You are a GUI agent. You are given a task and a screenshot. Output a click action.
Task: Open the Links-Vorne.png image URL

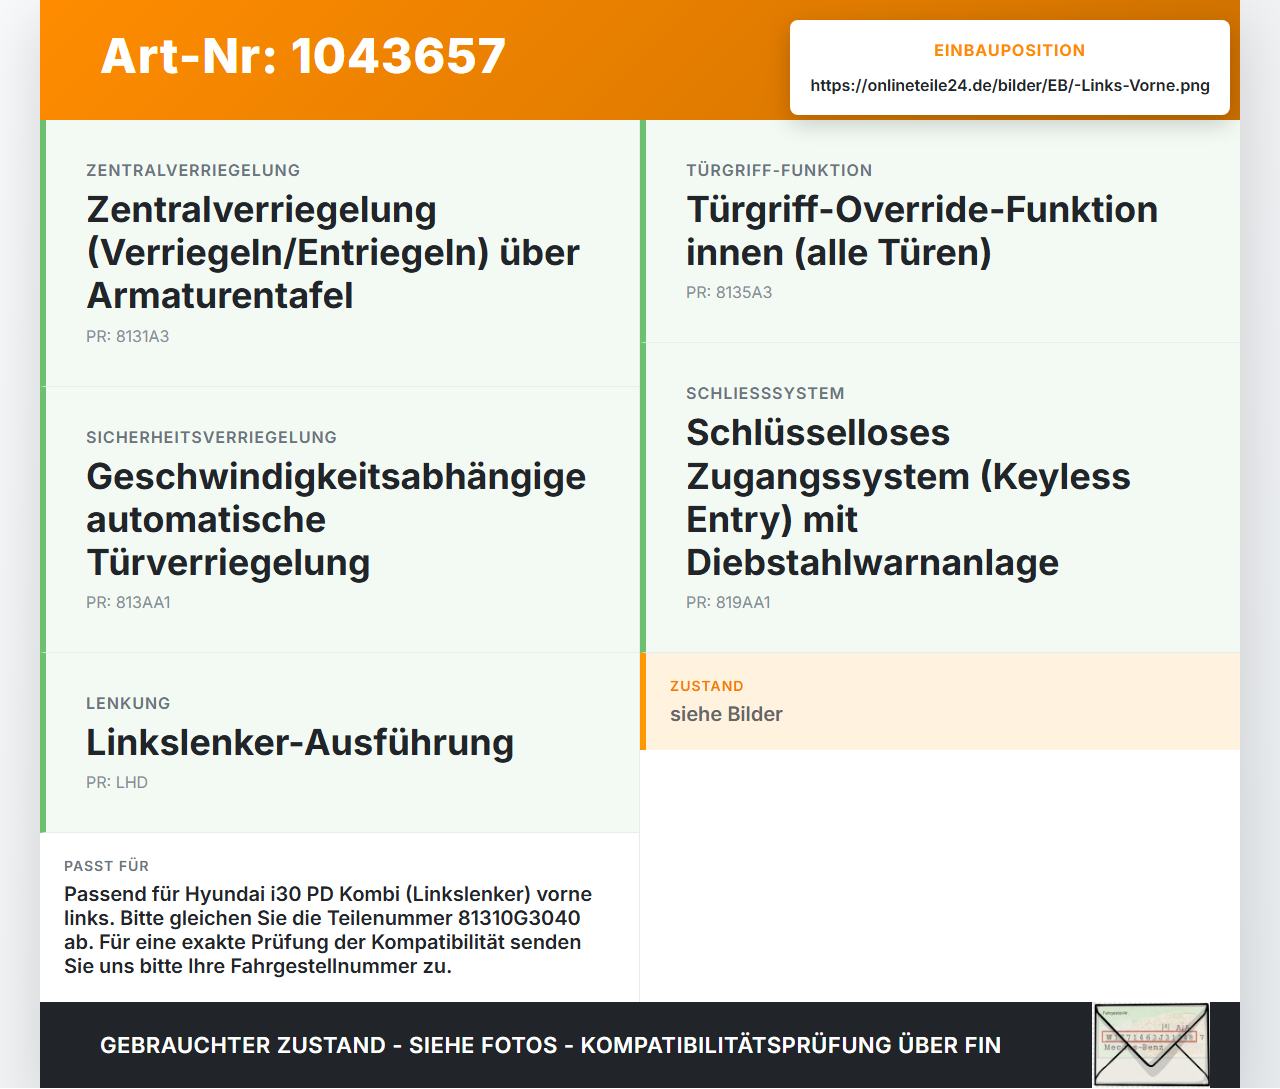[1010, 86]
